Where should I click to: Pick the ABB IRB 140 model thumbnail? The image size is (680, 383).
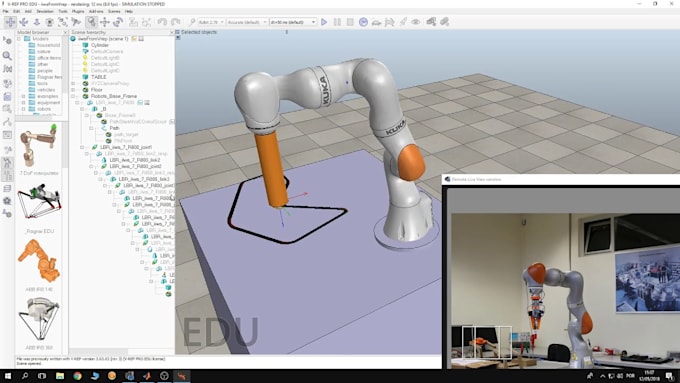[38, 261]
